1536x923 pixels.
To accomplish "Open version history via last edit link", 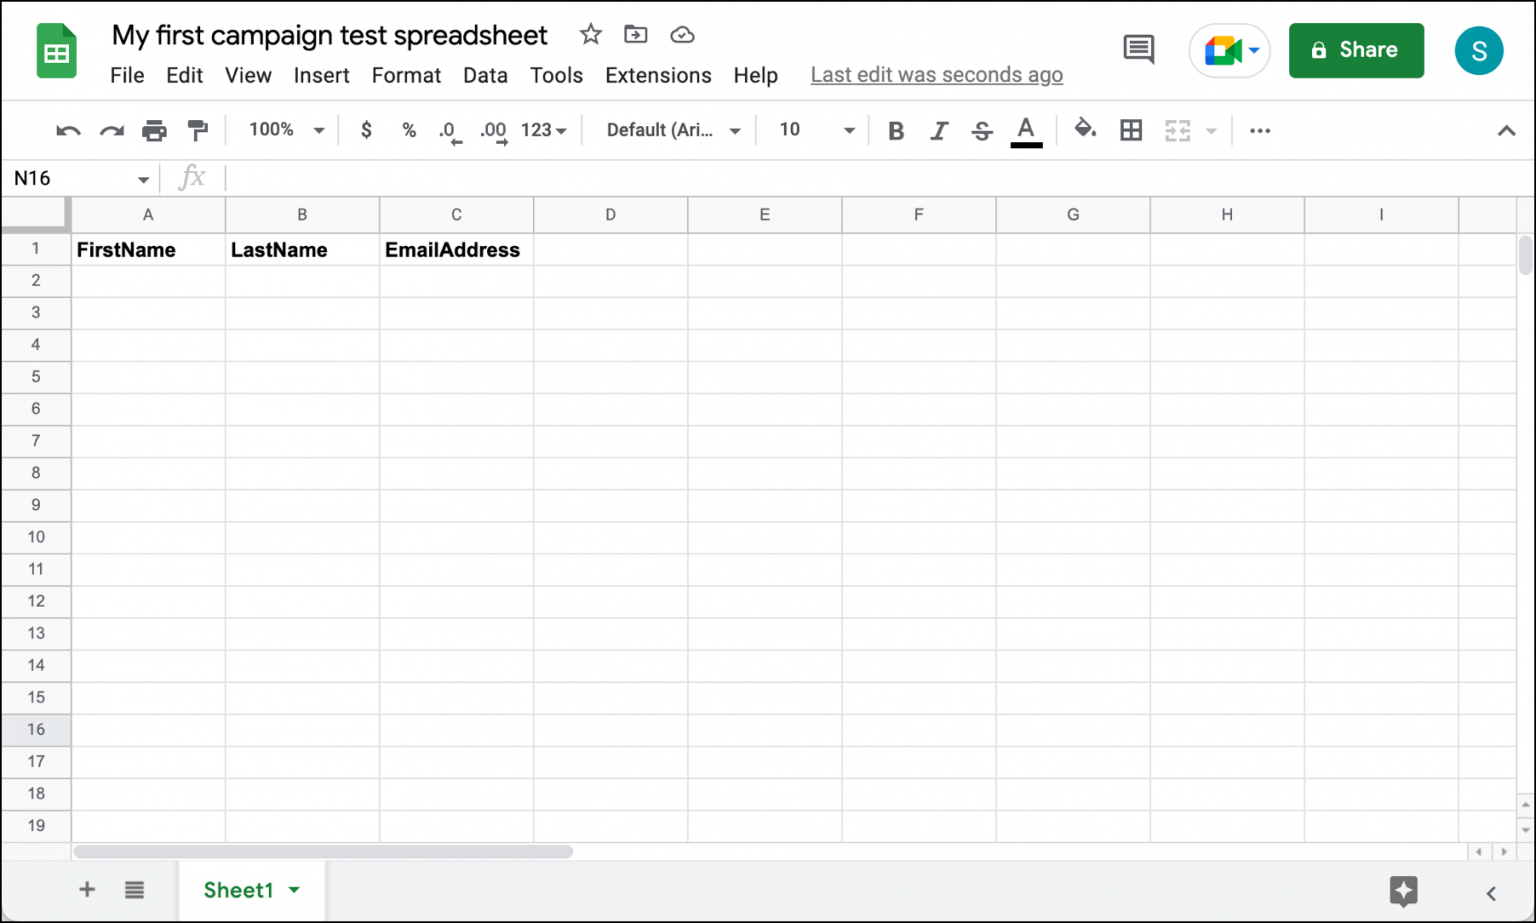I will pos(936,74).
